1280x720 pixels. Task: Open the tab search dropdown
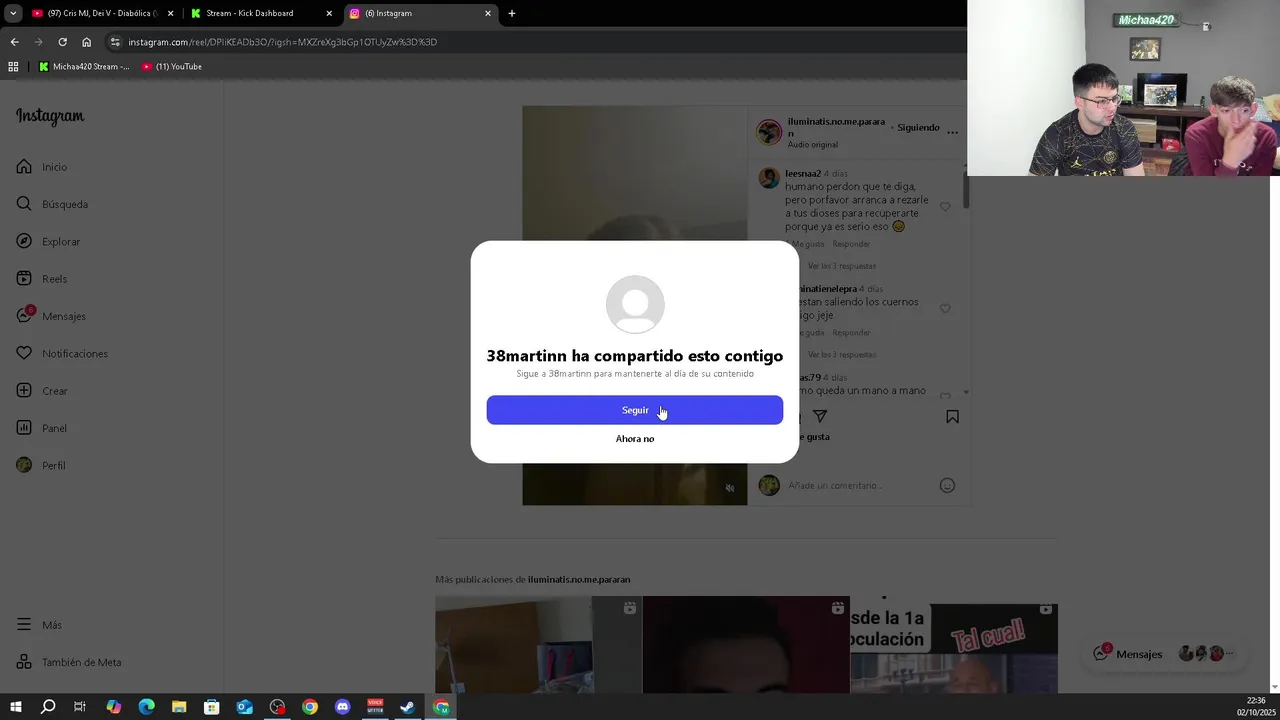(13, 13)
